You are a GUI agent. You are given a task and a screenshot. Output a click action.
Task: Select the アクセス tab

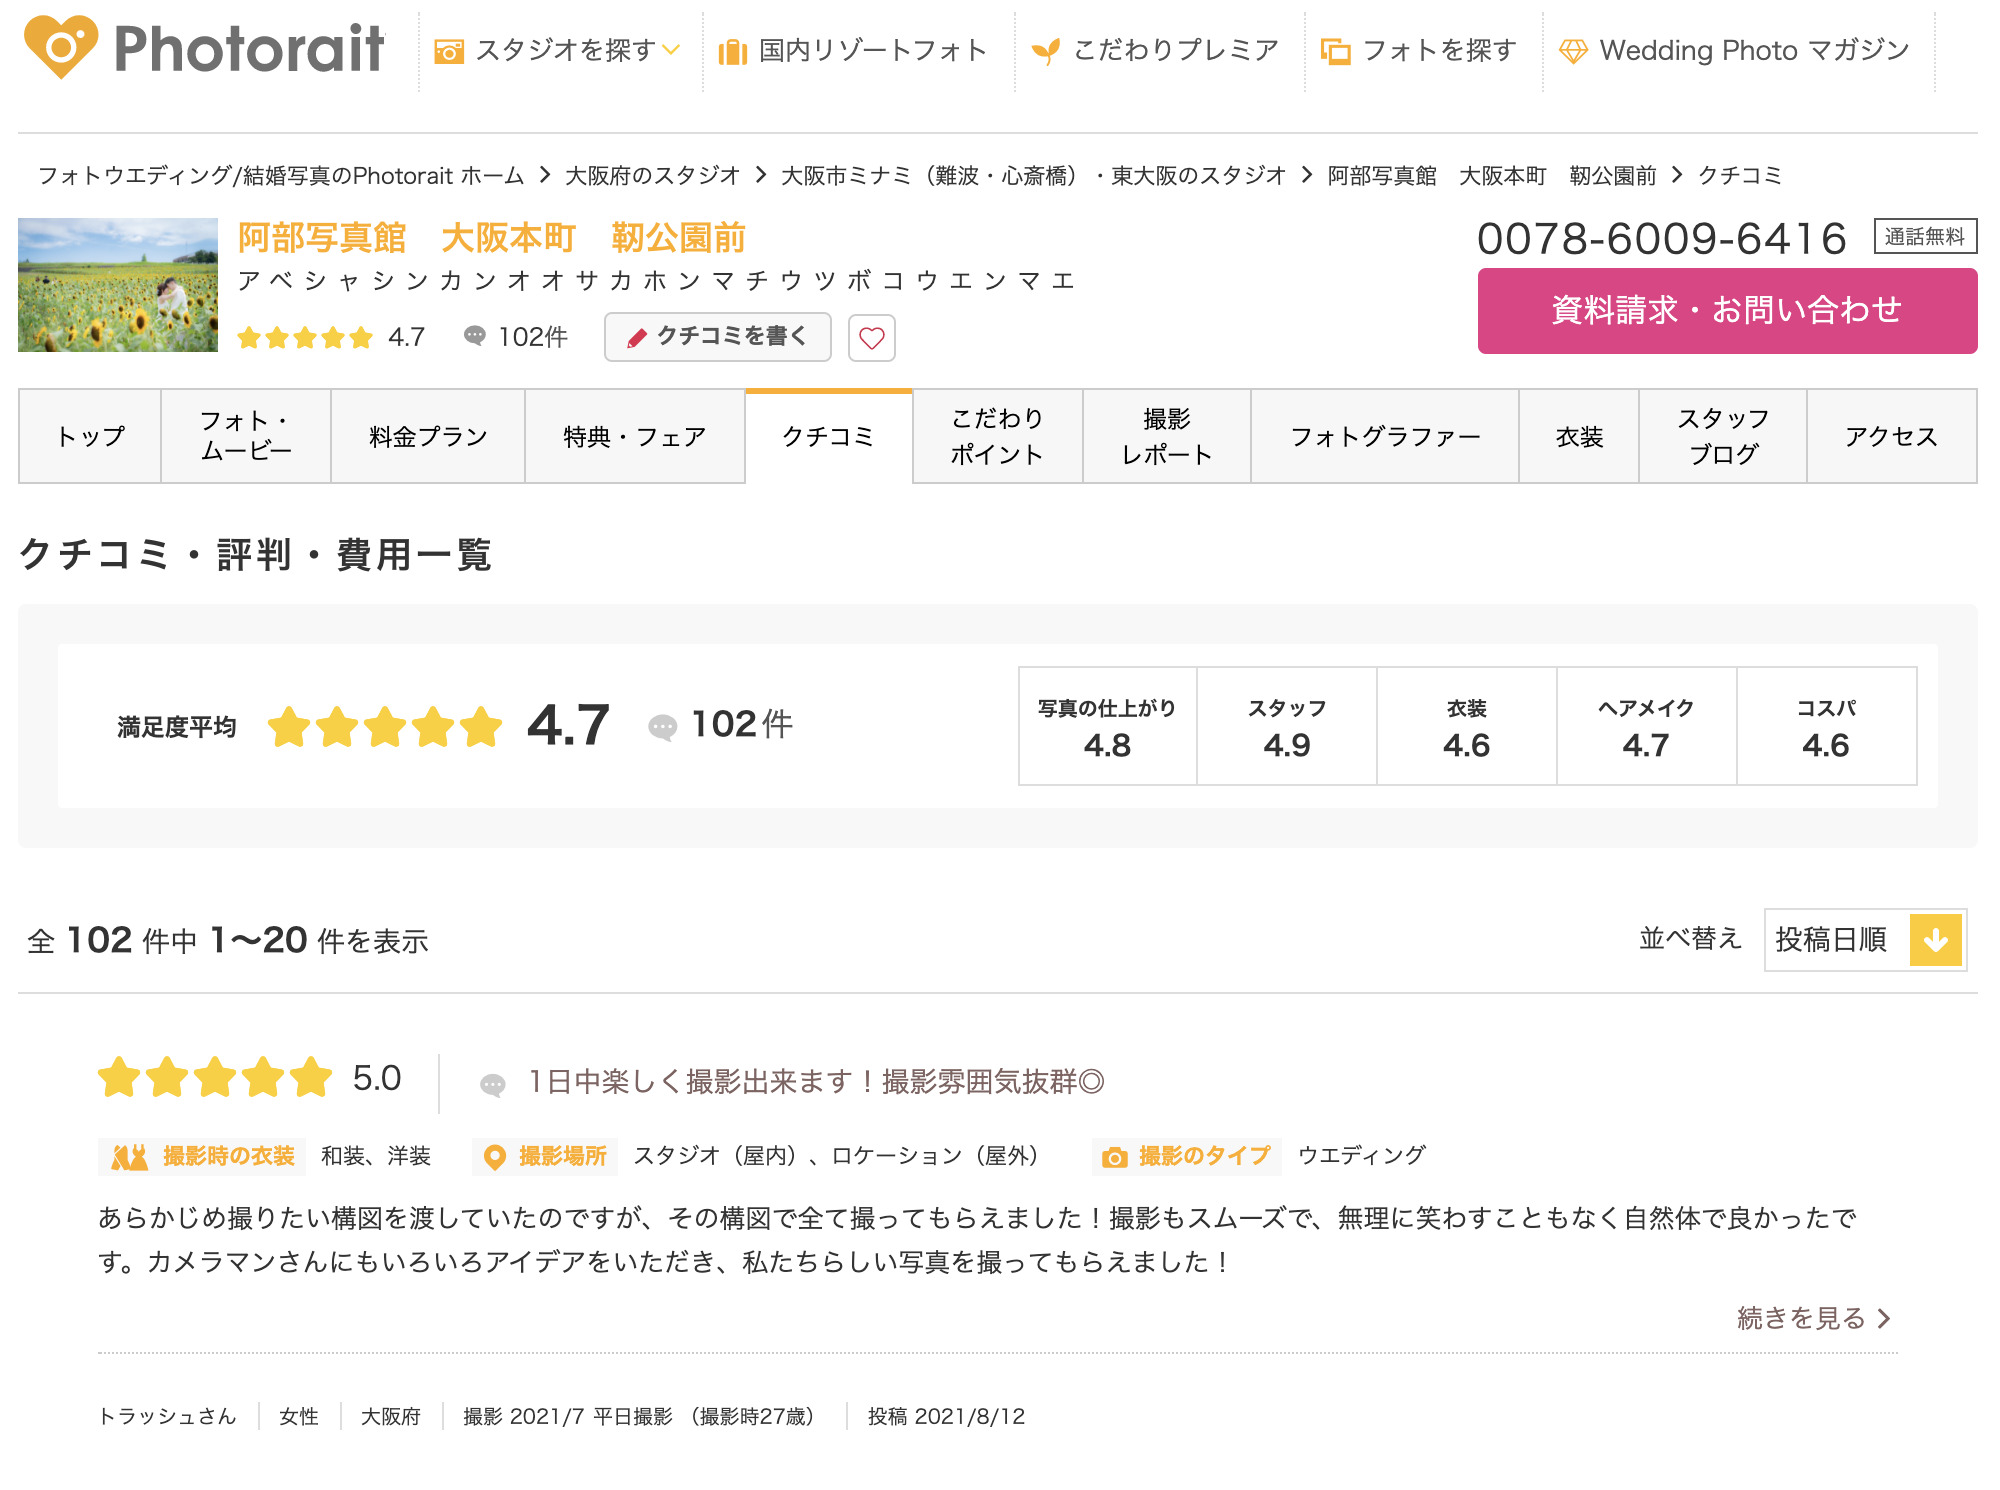(1891, 437)
